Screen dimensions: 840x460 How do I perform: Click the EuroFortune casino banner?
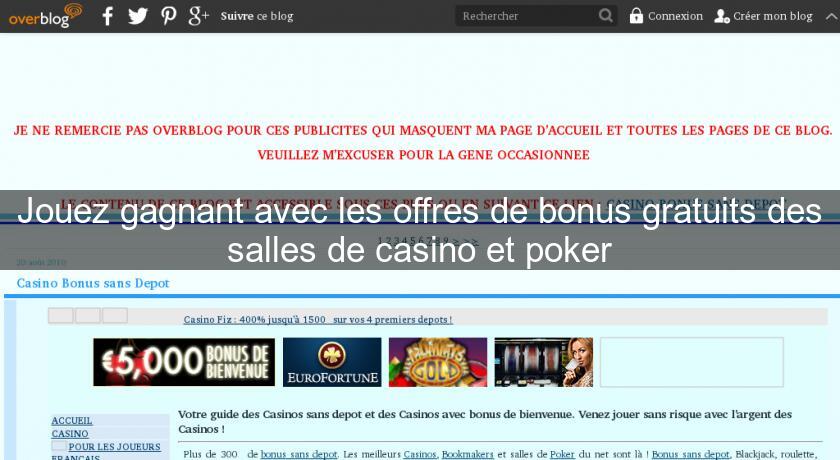point(332,362)
